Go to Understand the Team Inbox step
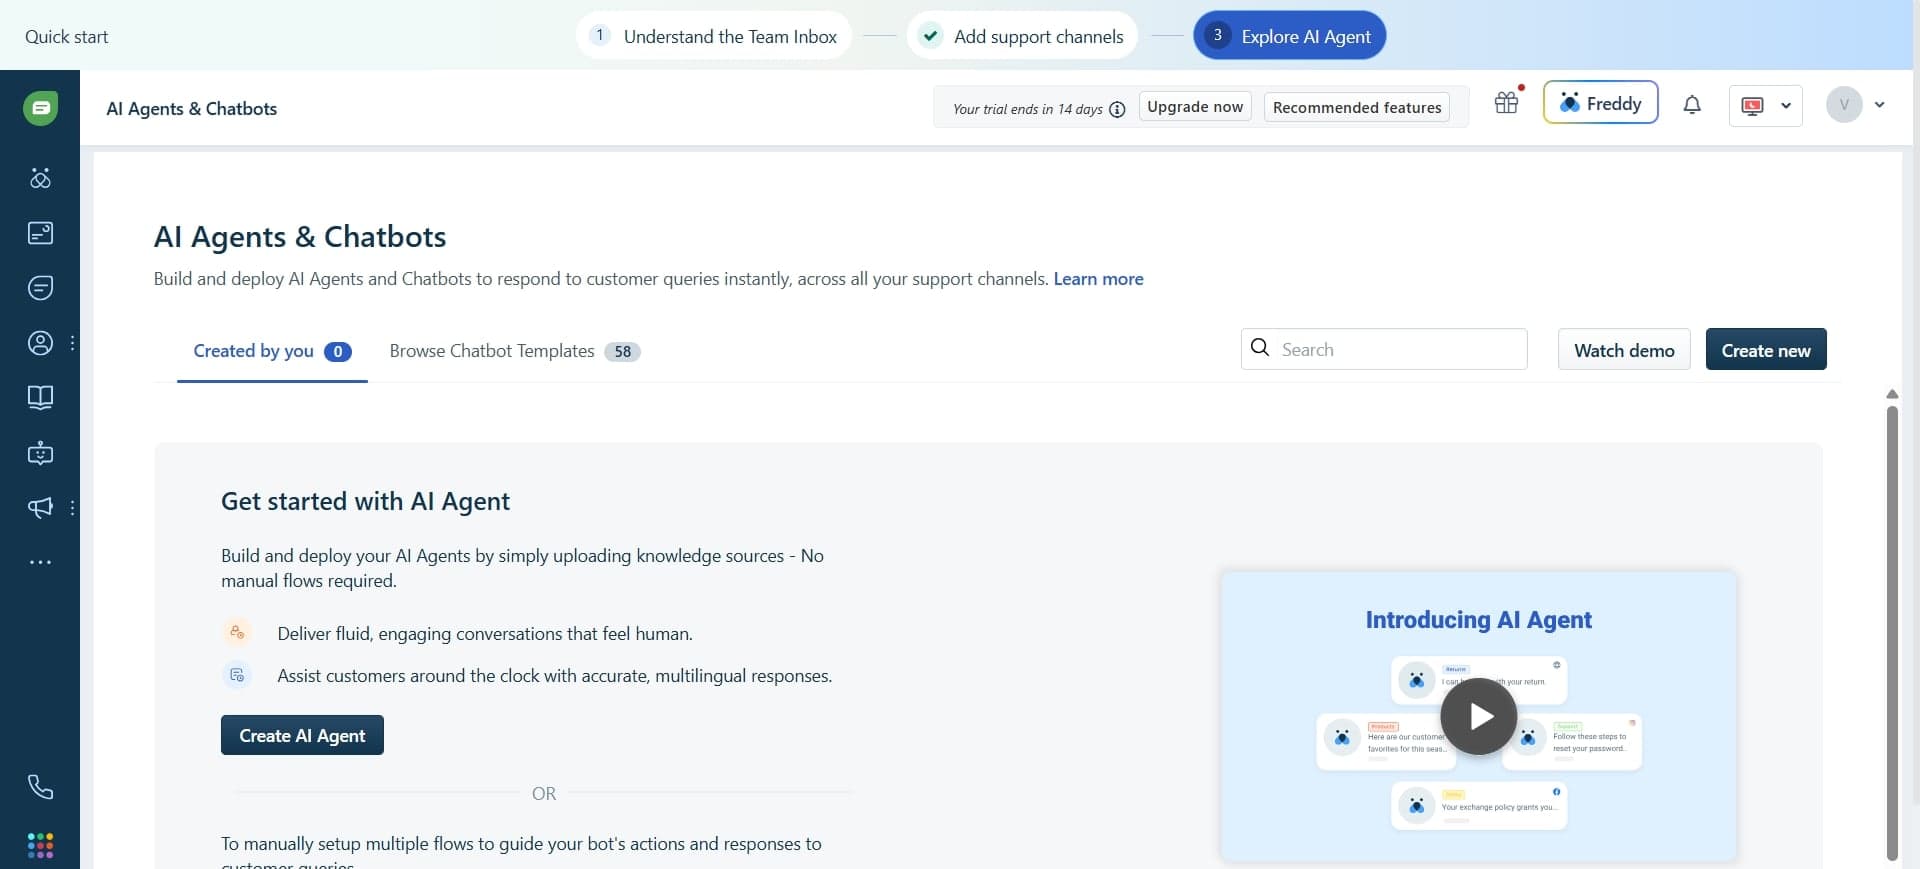The width and height of the screenshot is (1920, 869). click(x=713, y=36)
